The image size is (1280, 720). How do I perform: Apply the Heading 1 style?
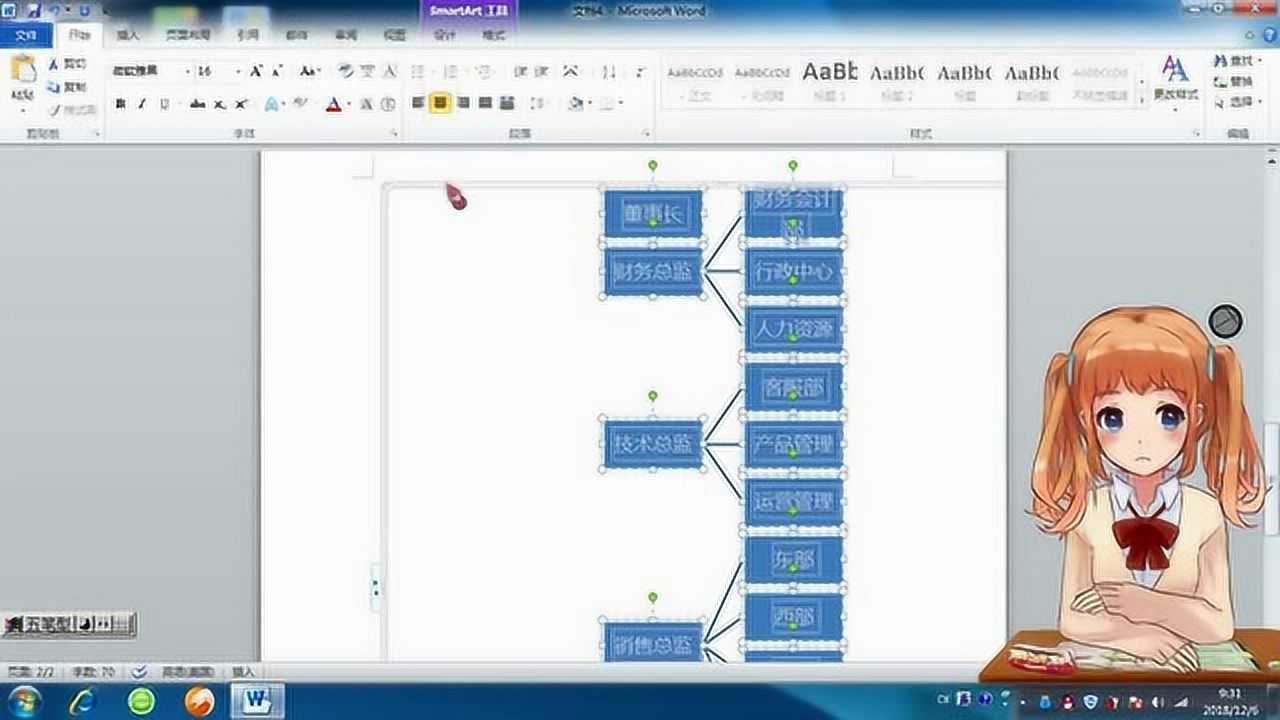click(x=830, y=80)
